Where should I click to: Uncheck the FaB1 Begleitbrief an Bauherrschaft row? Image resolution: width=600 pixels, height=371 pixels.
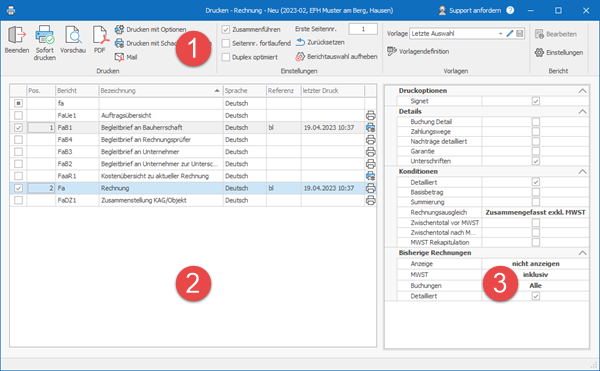pos(18,127)
